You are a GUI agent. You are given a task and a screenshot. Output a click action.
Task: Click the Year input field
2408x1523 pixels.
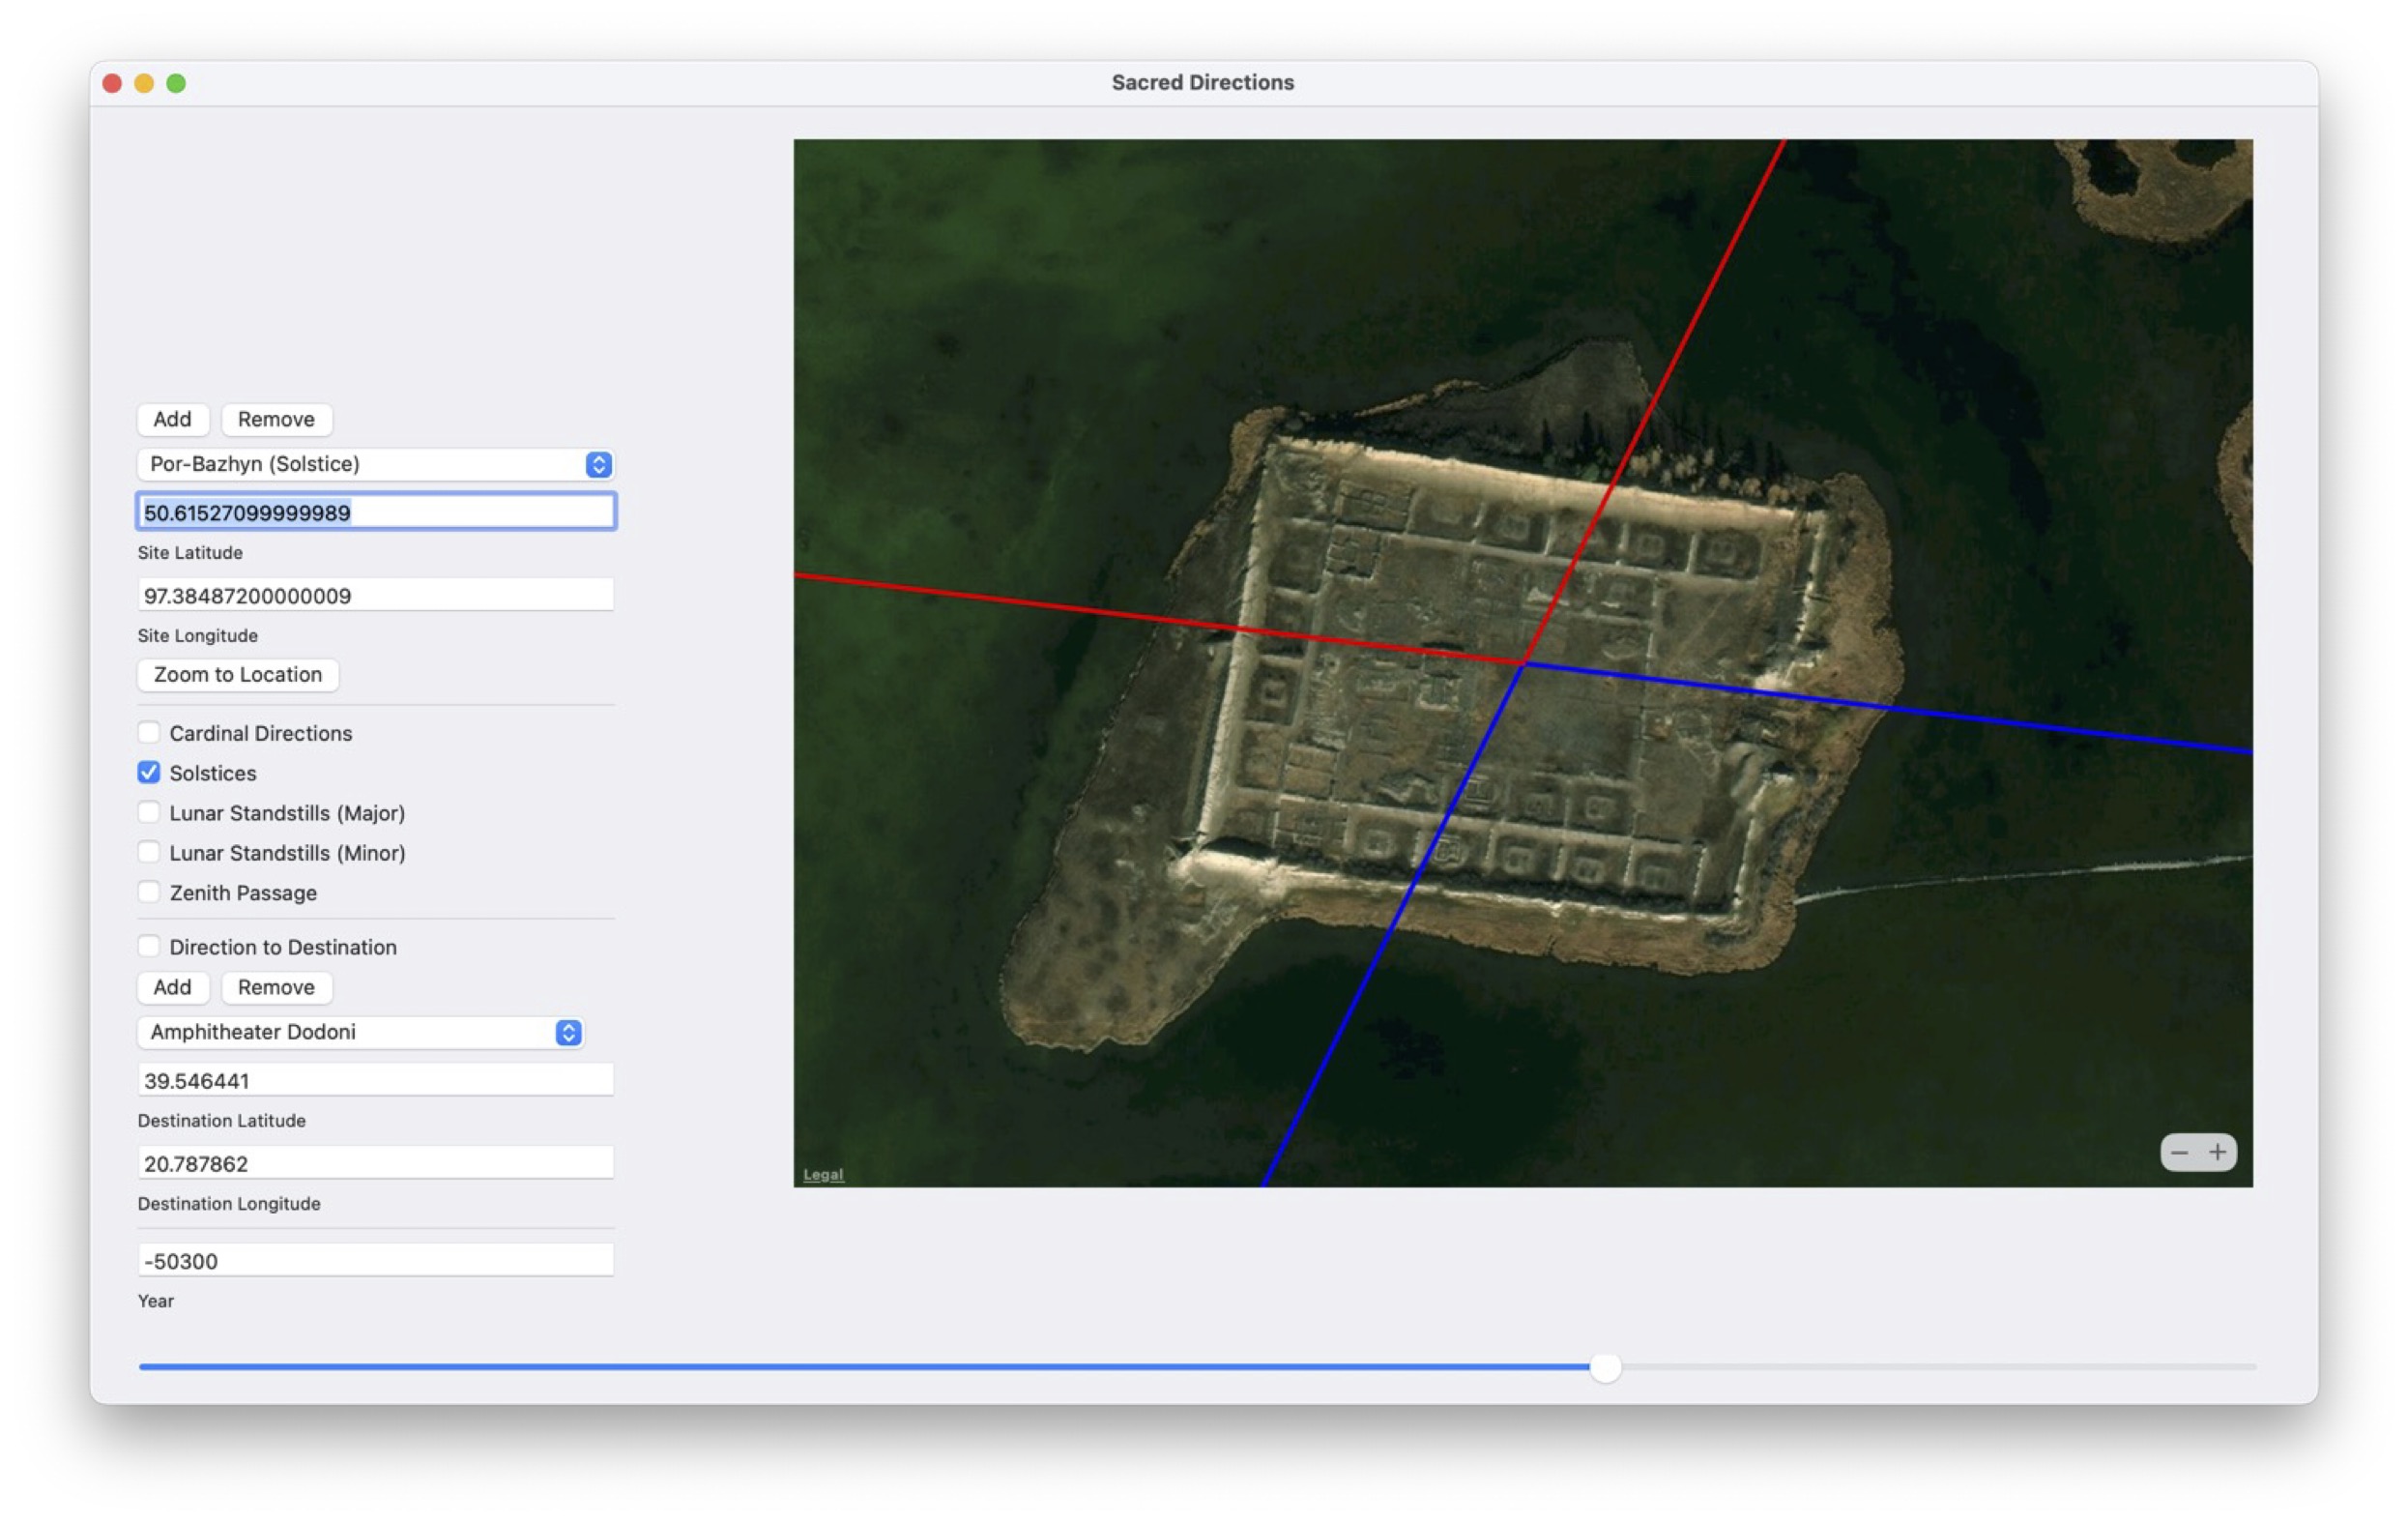point(375,1261)
